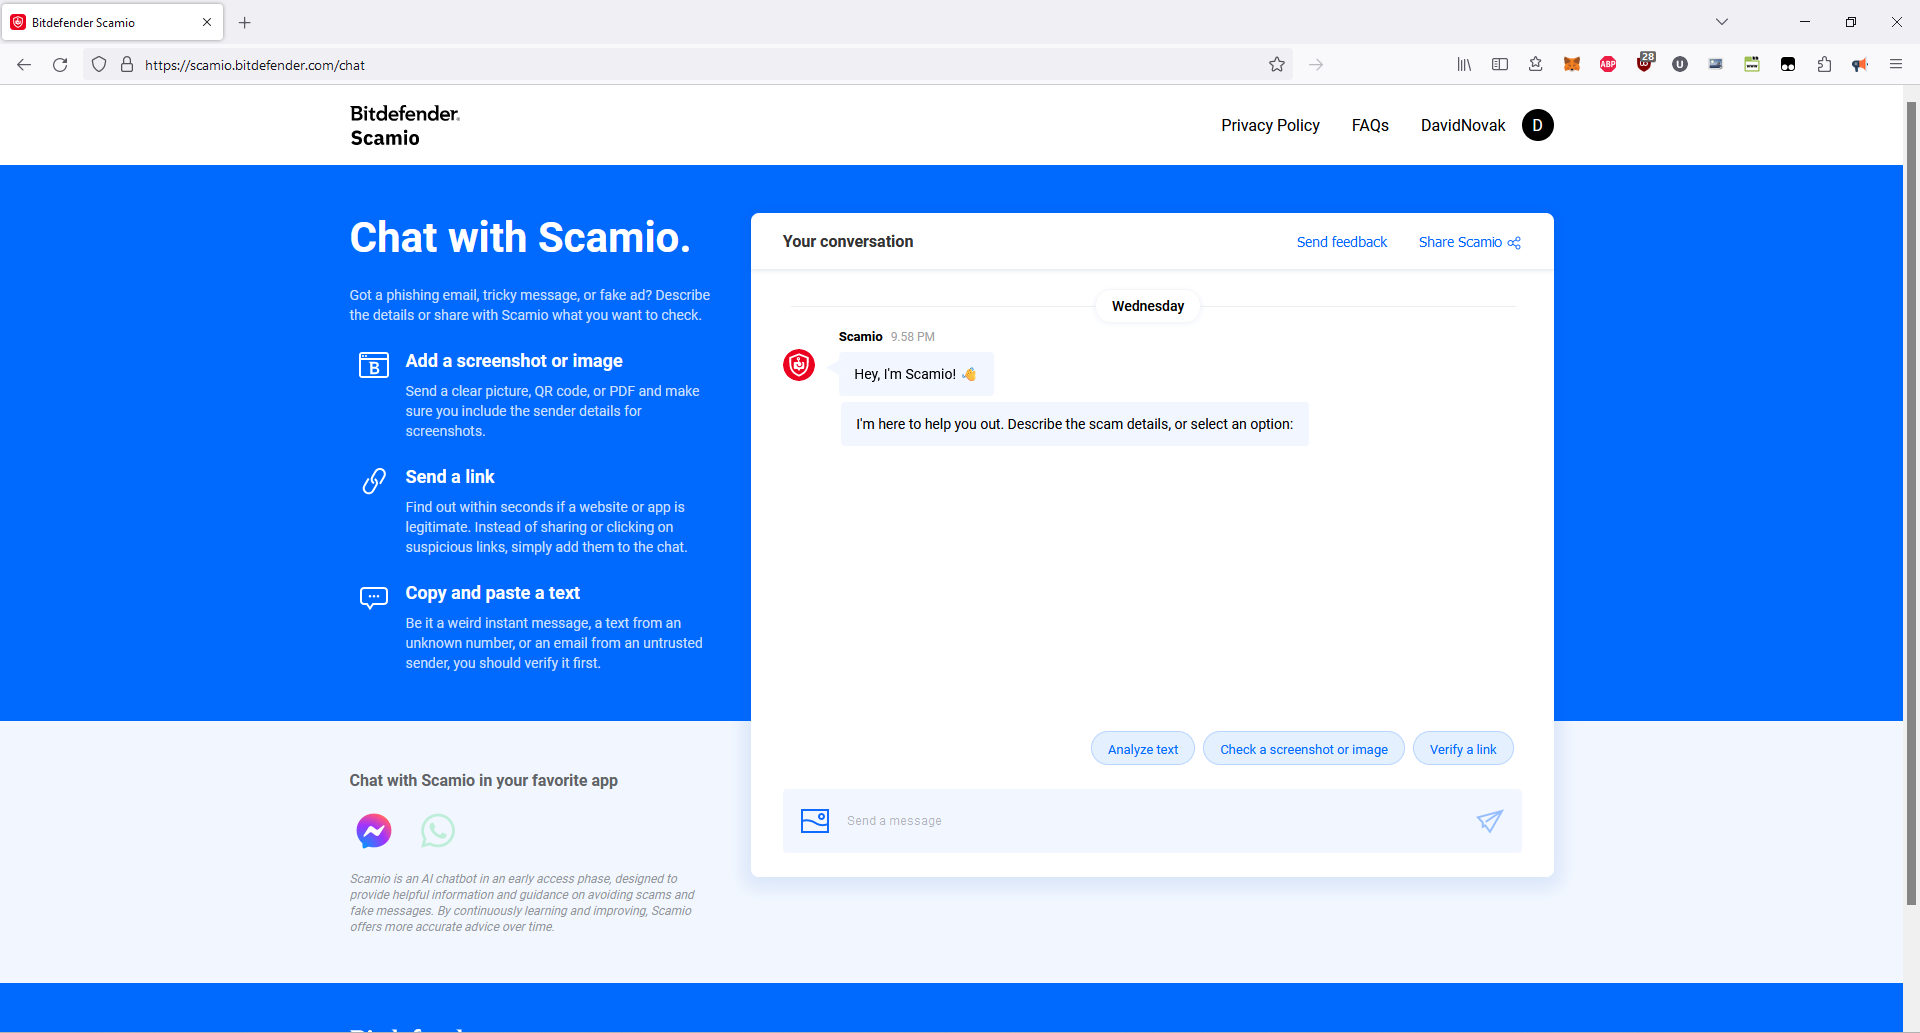Click the Bitdefender Scamio logo
Screen dimensions: 1920x1033
pos(405,125)
